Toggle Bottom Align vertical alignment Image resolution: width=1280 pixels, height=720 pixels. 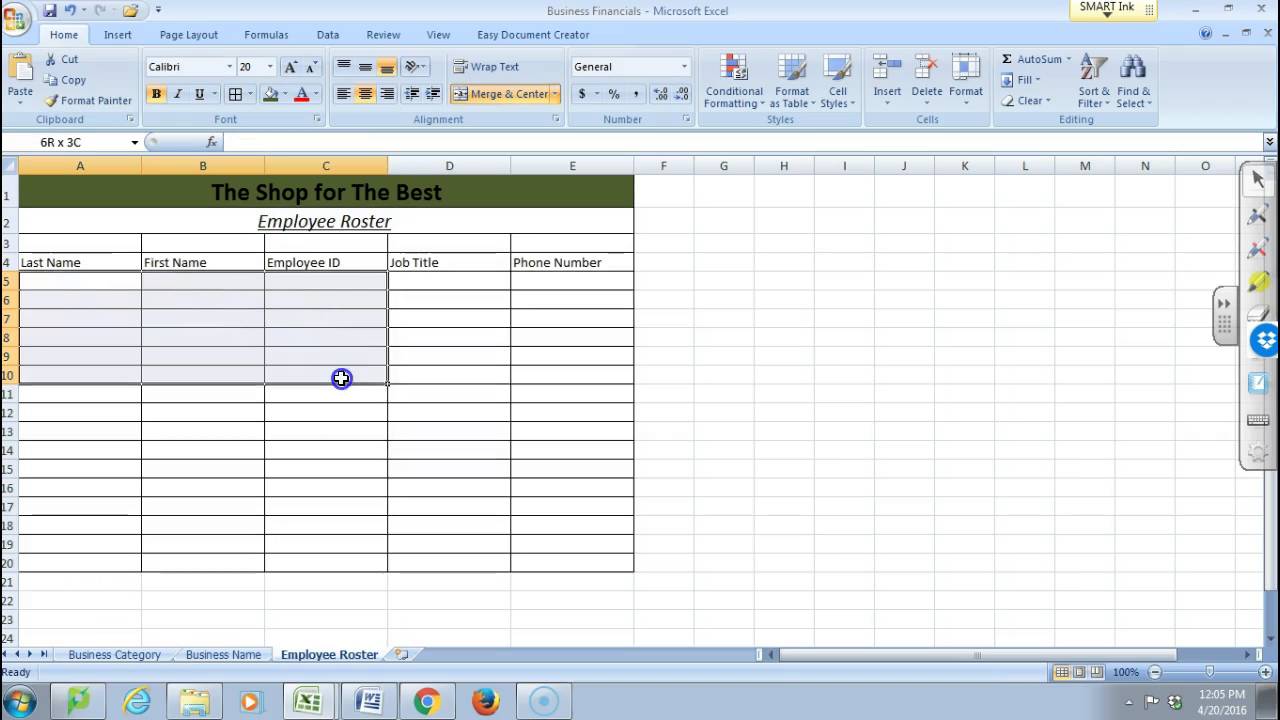tap(387, 67)
